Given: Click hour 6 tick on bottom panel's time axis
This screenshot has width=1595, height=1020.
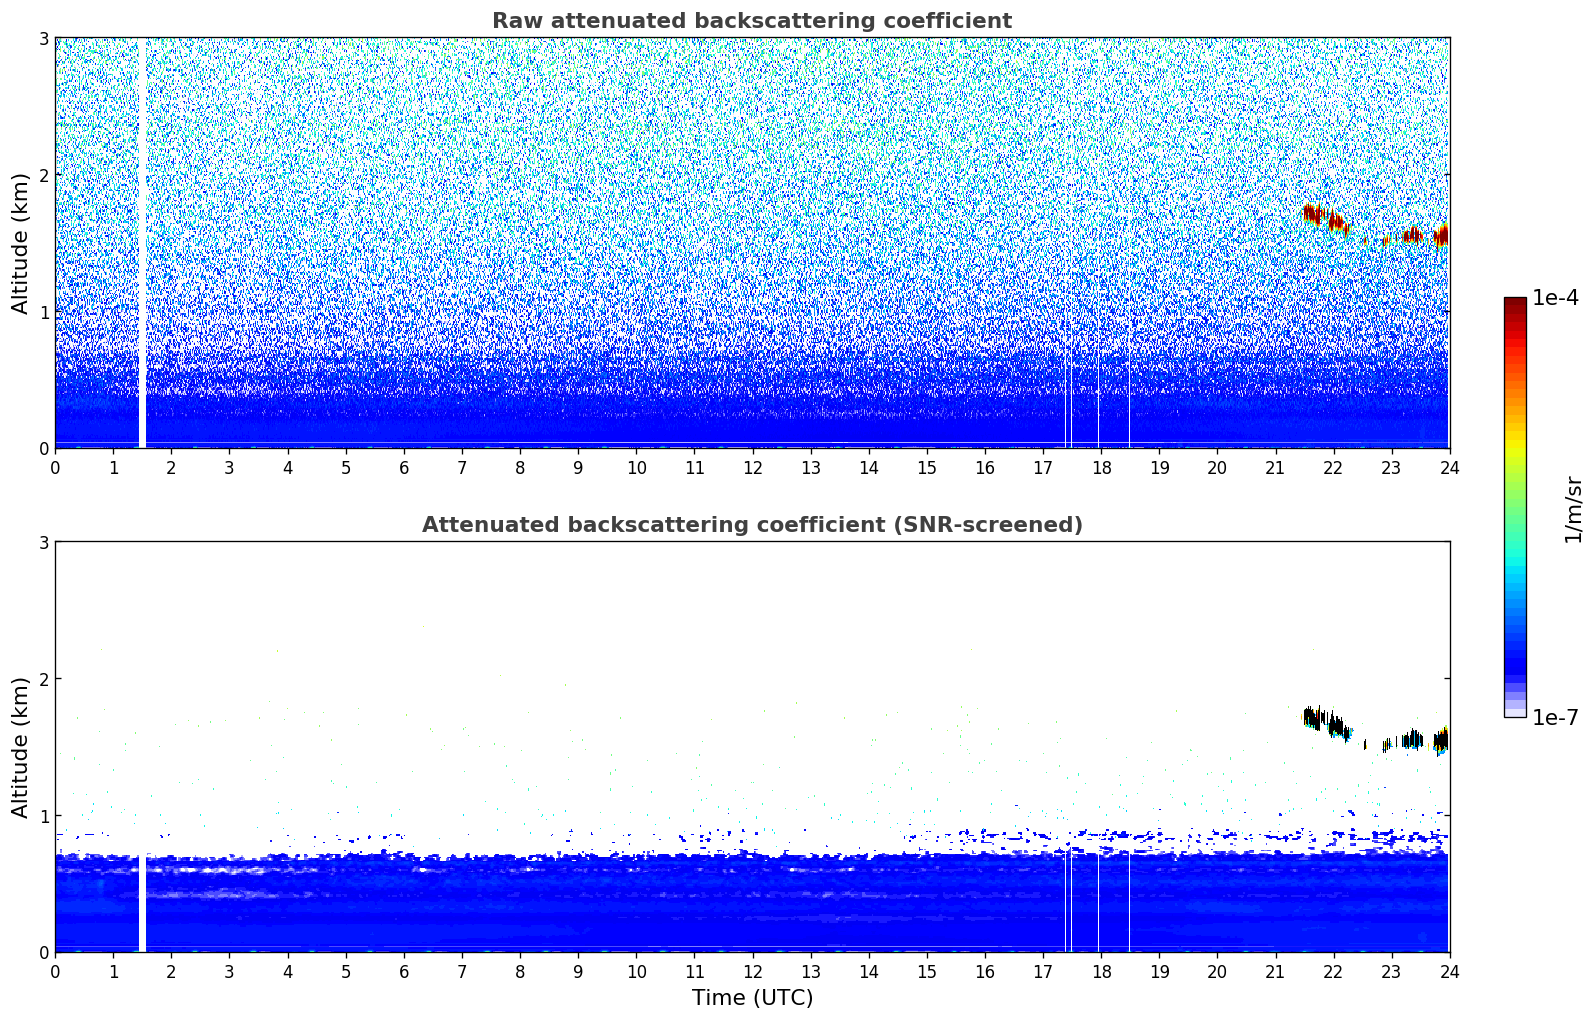Looking at the screenshot, I should (x=404, y=972).
